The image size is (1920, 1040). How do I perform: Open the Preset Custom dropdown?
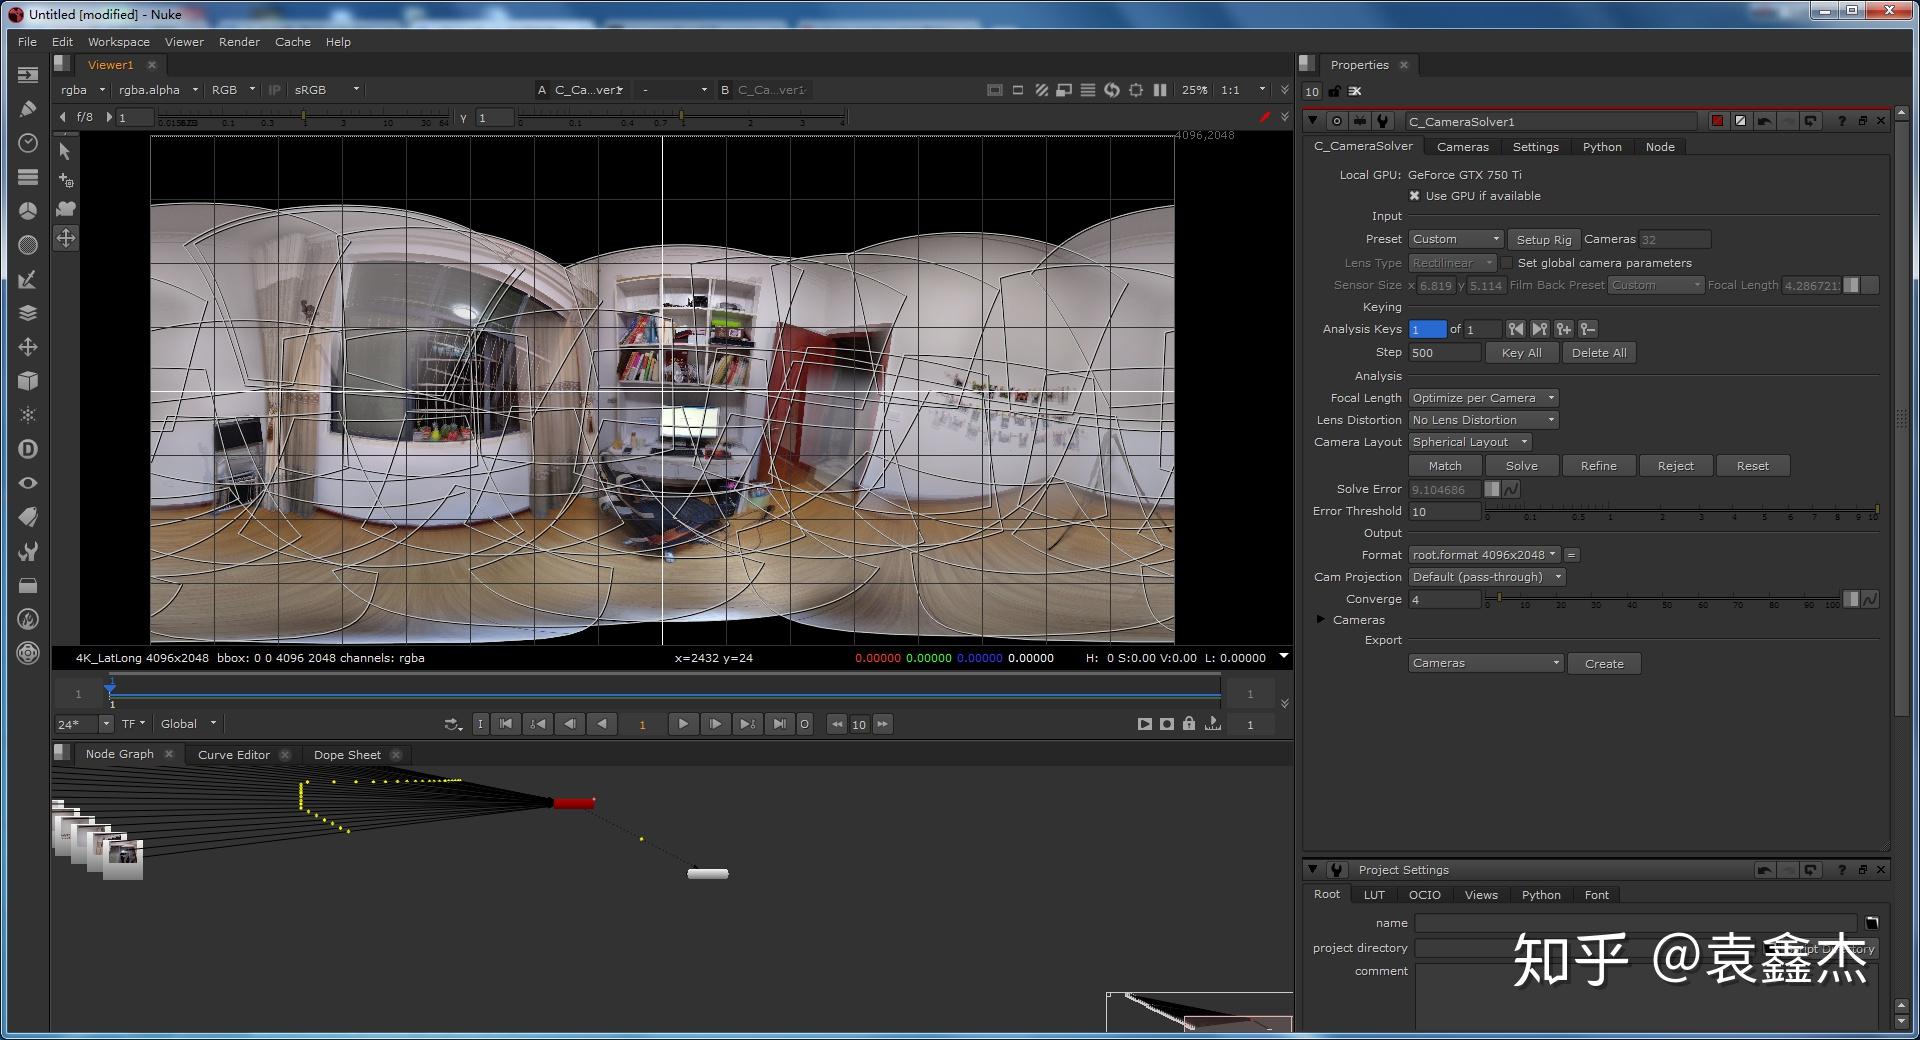[1456, 239]
